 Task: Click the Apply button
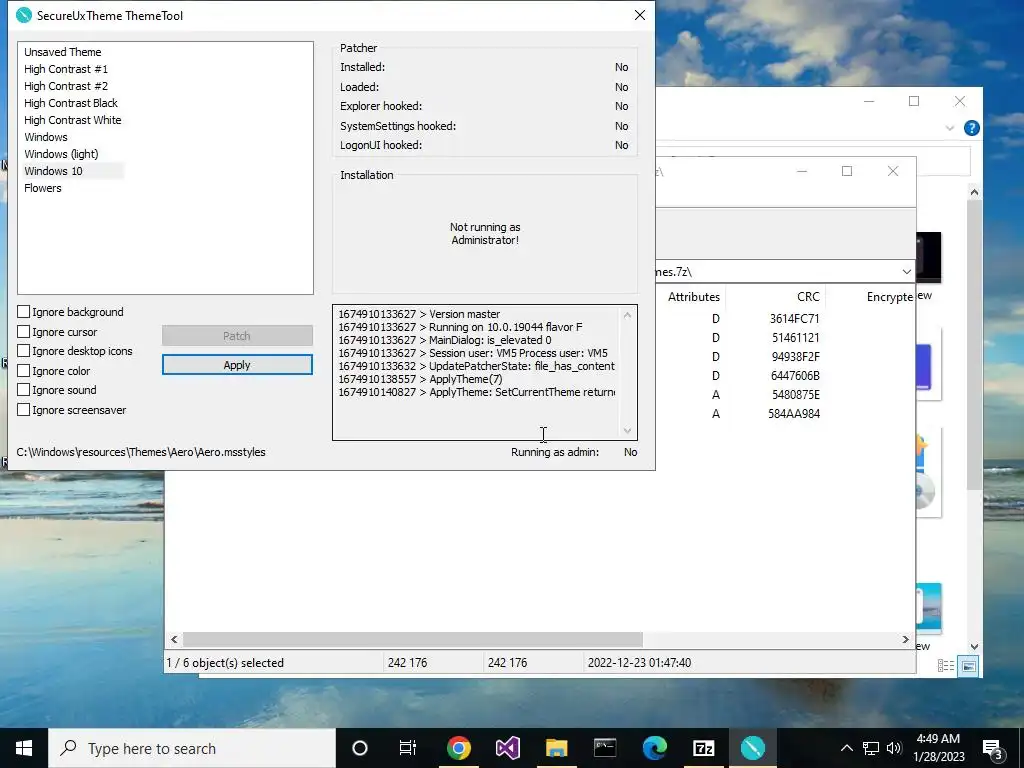pos(237,365)
